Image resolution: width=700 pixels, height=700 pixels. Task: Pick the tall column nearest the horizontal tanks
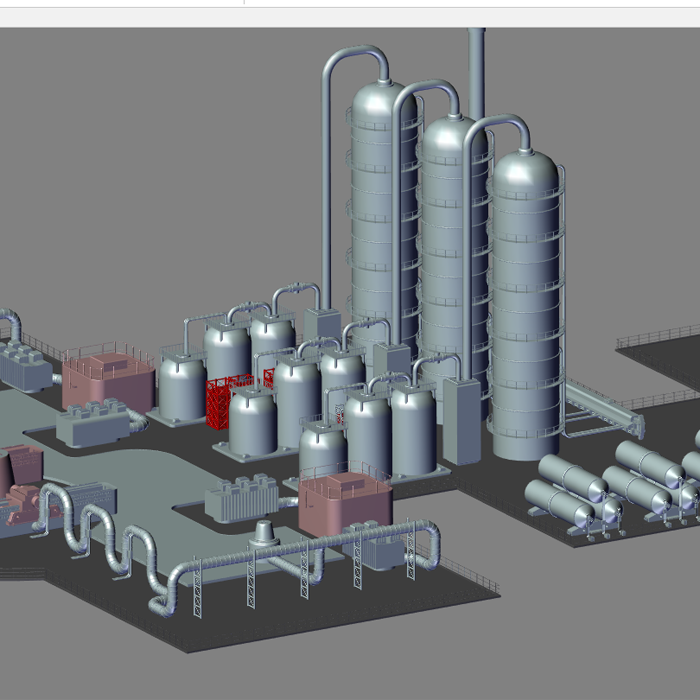tap(526, 306)
